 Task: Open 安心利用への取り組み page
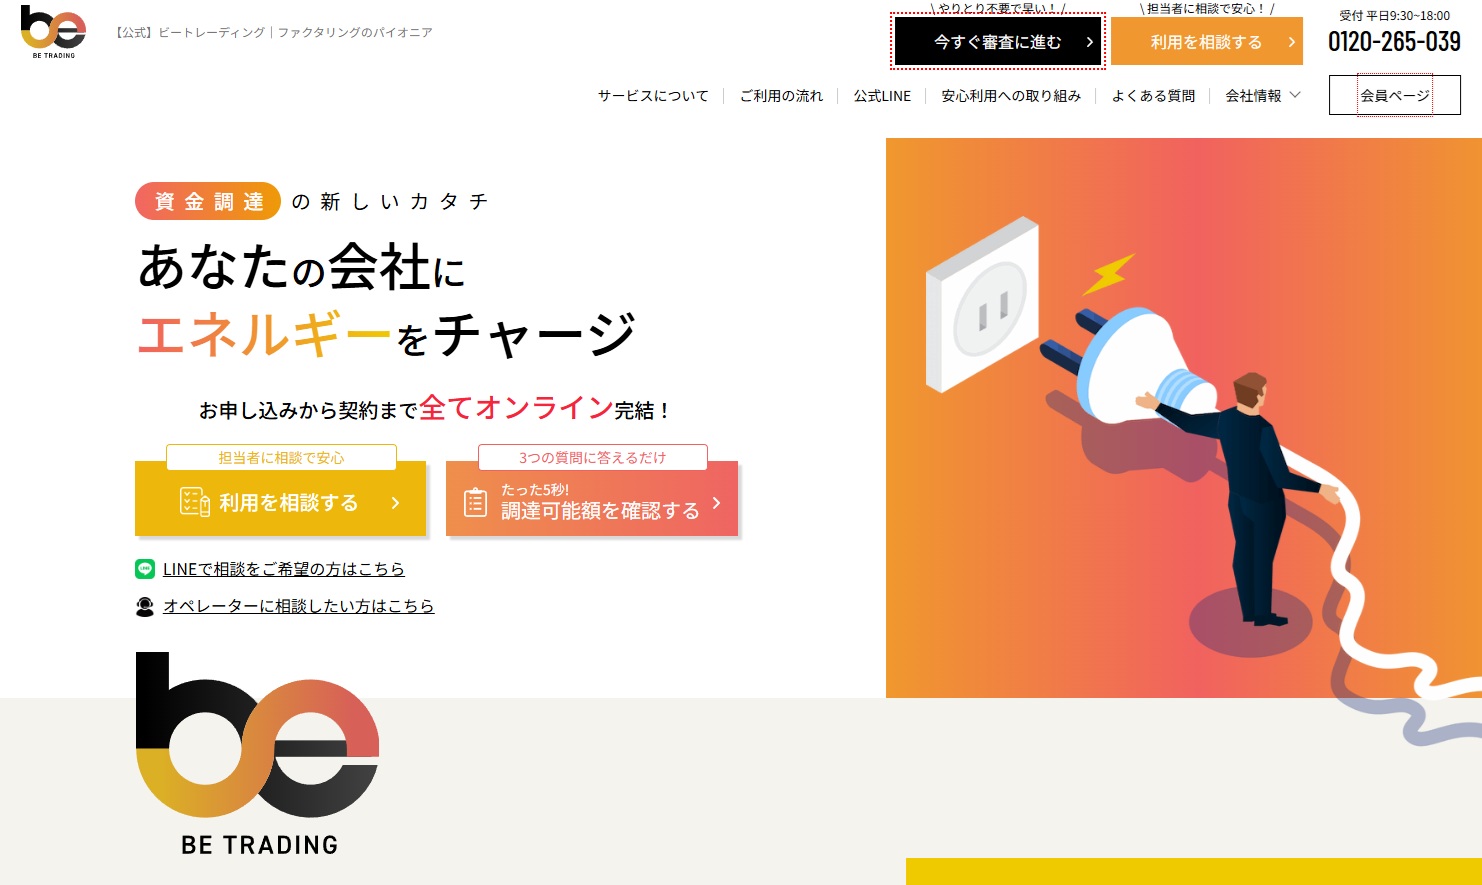click(x=1011, y=96)
